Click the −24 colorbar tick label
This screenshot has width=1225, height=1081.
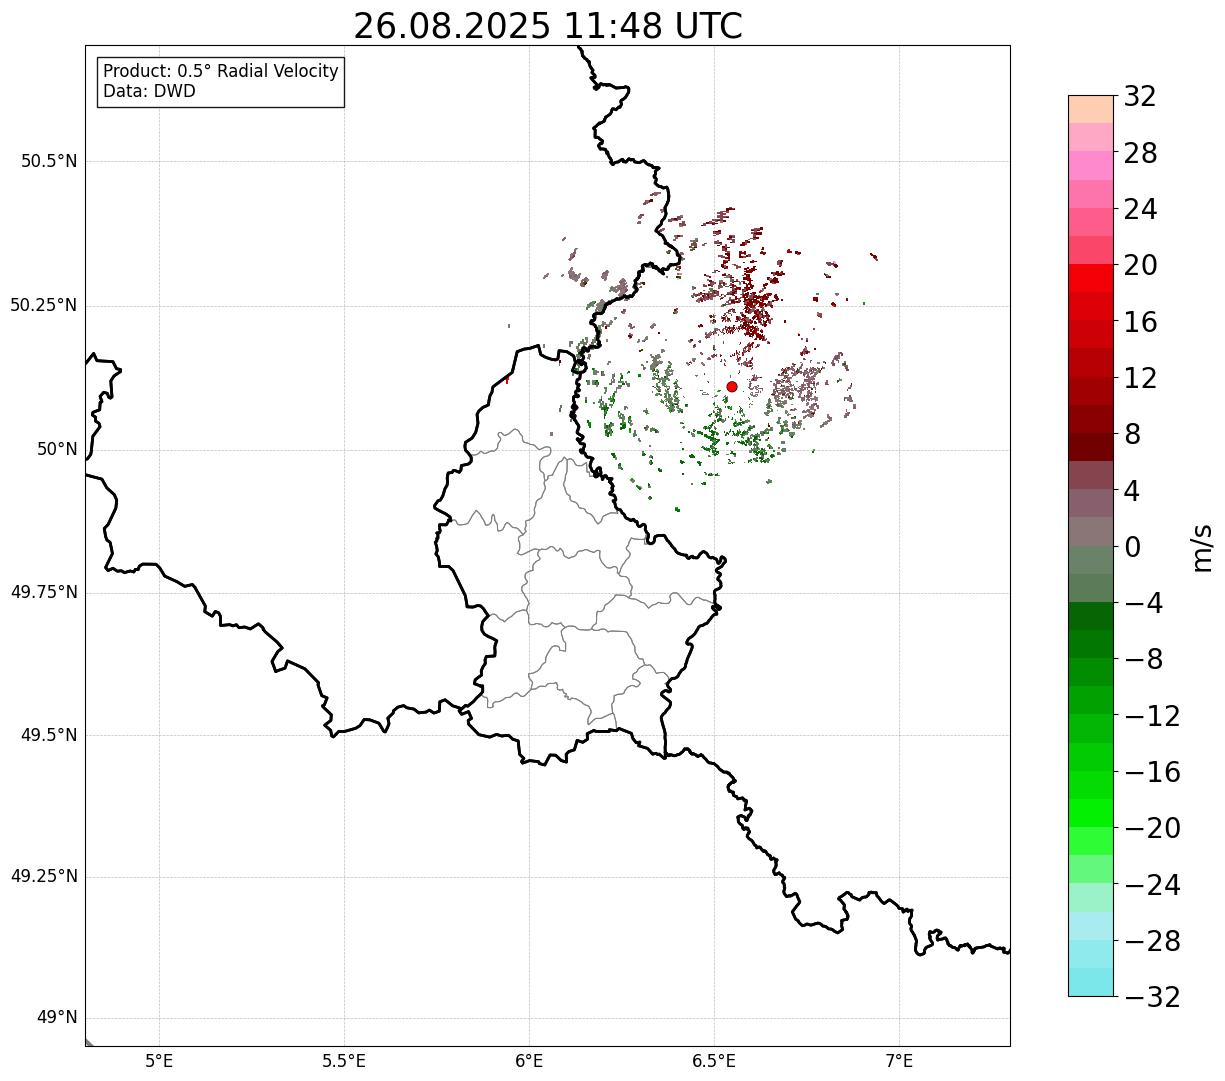pos(1151,885)
